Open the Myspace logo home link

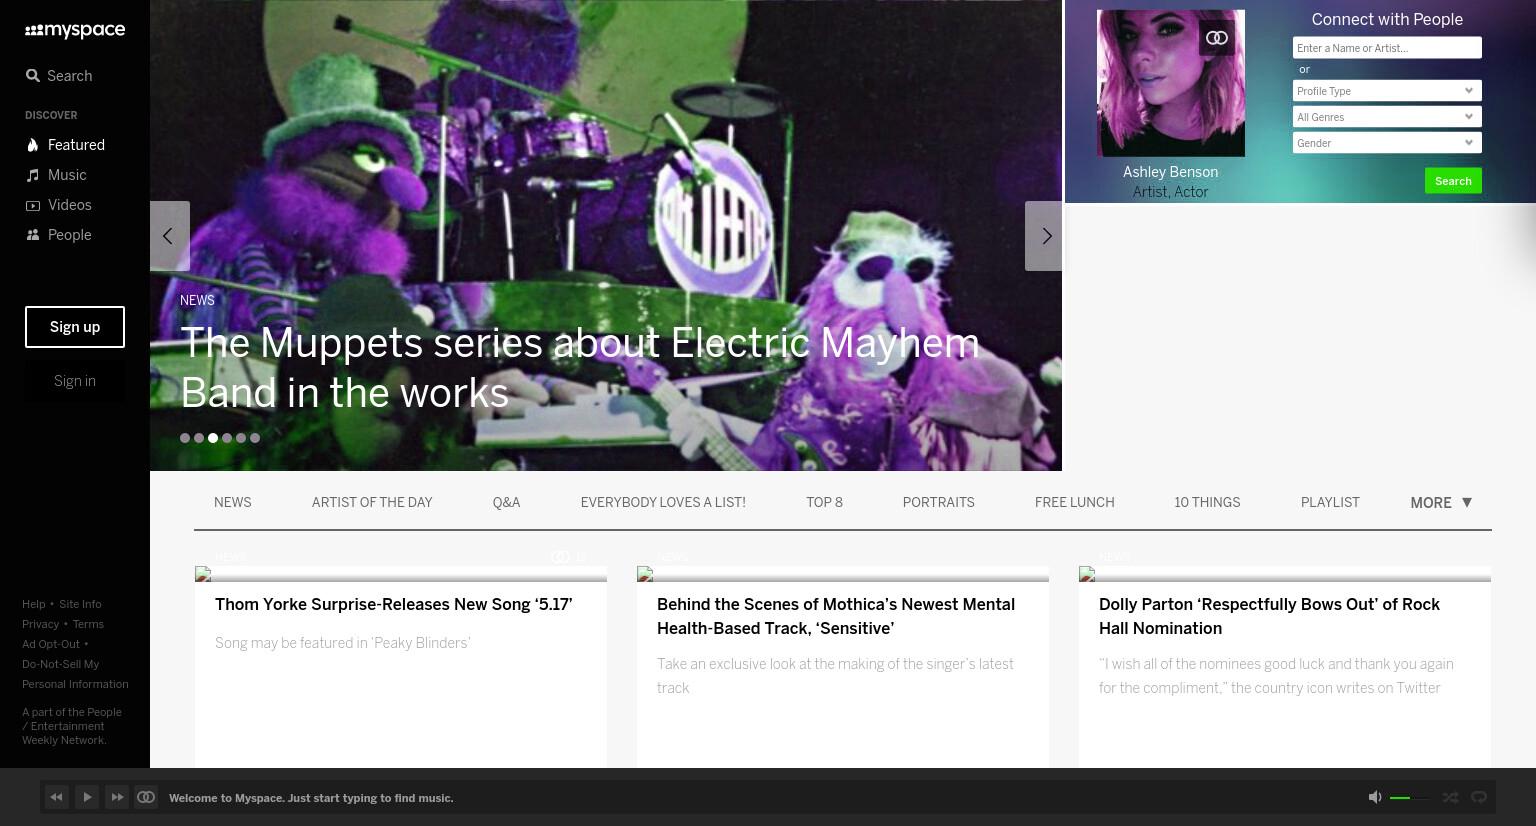[x=75, y=31]
